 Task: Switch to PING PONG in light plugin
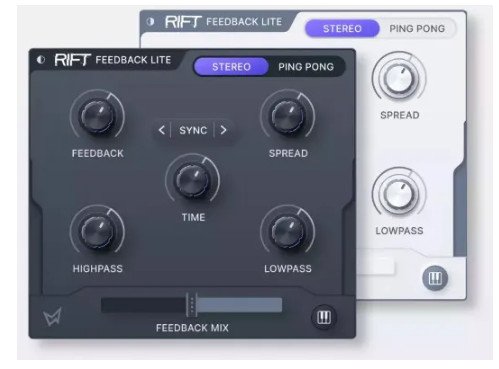click(x=417, y=29)
